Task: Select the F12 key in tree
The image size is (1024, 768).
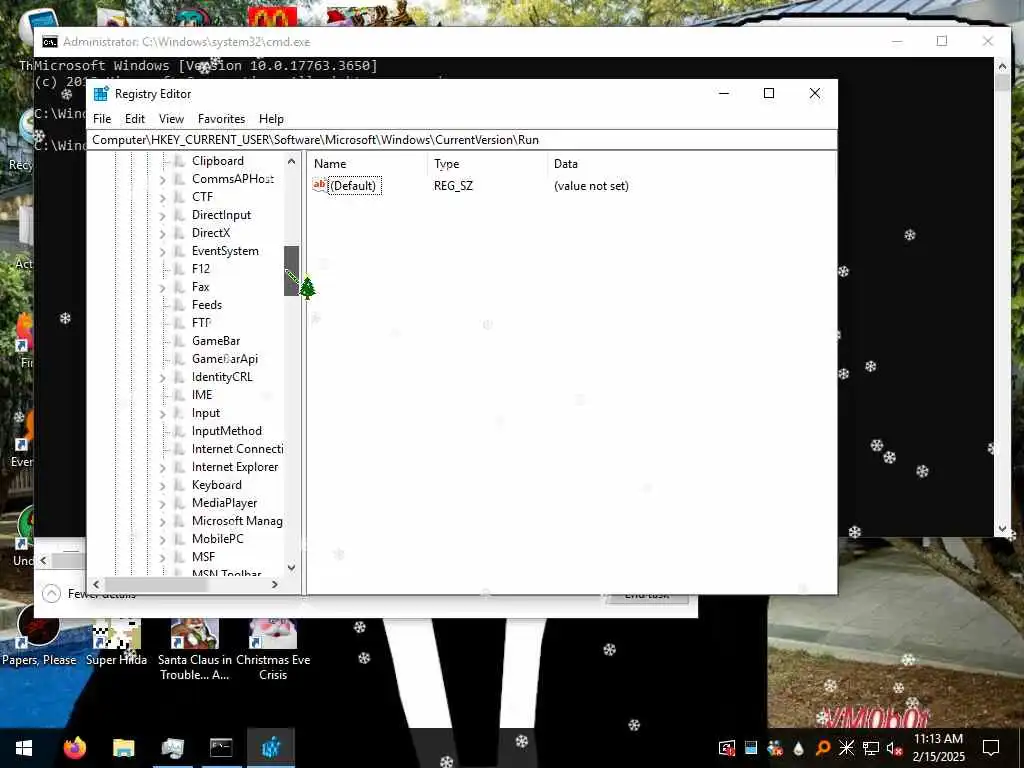Action: coord(200,268)
